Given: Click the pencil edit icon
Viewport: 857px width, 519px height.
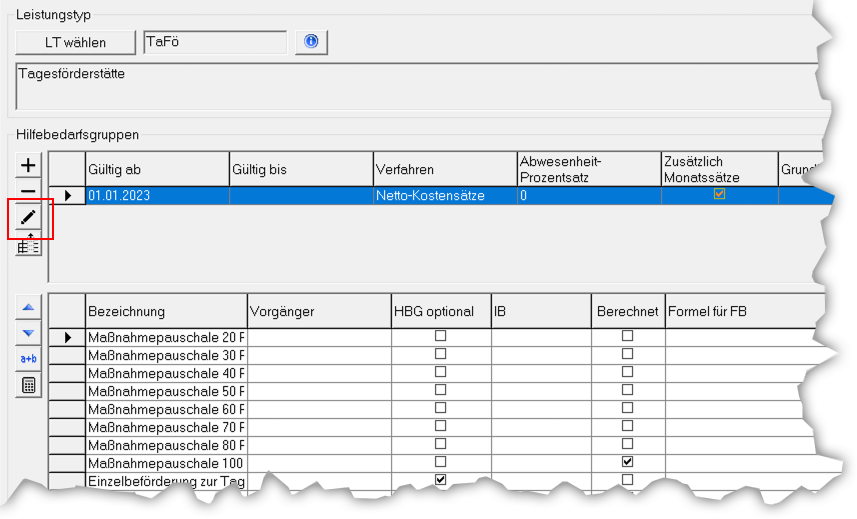Looking at the screenshot, I should (28, 216).
